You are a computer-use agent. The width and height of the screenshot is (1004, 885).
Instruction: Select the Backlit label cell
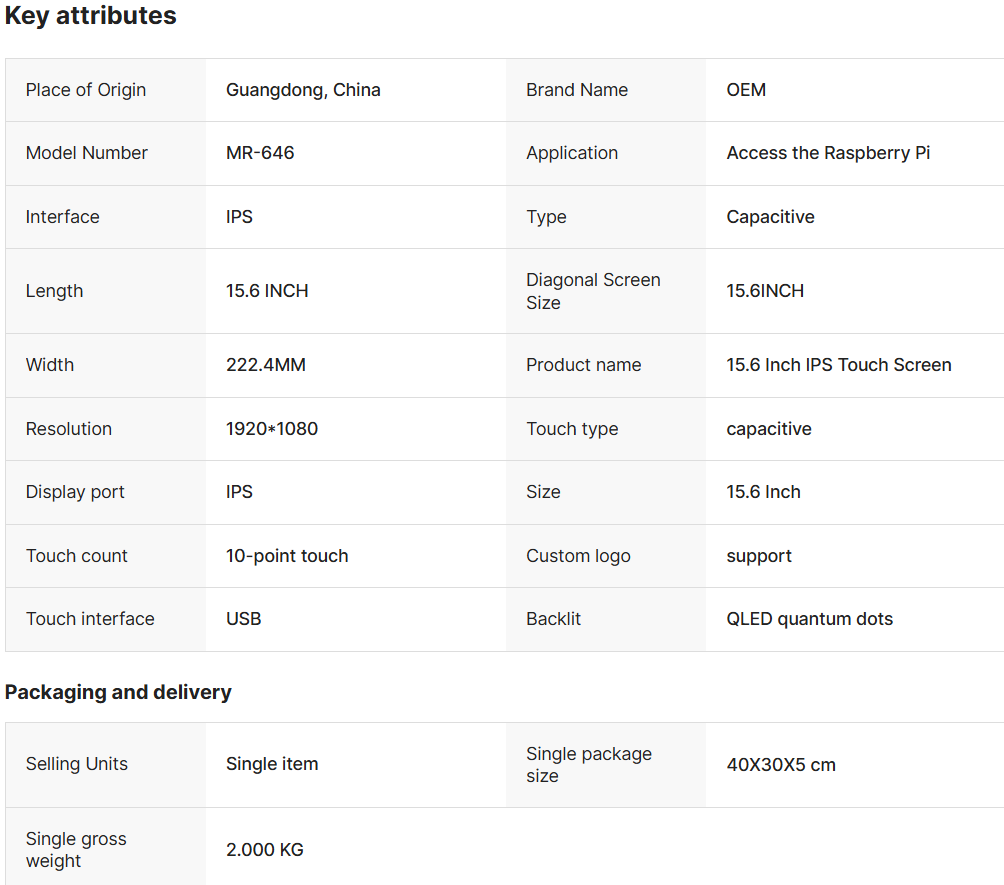point(553,619)
